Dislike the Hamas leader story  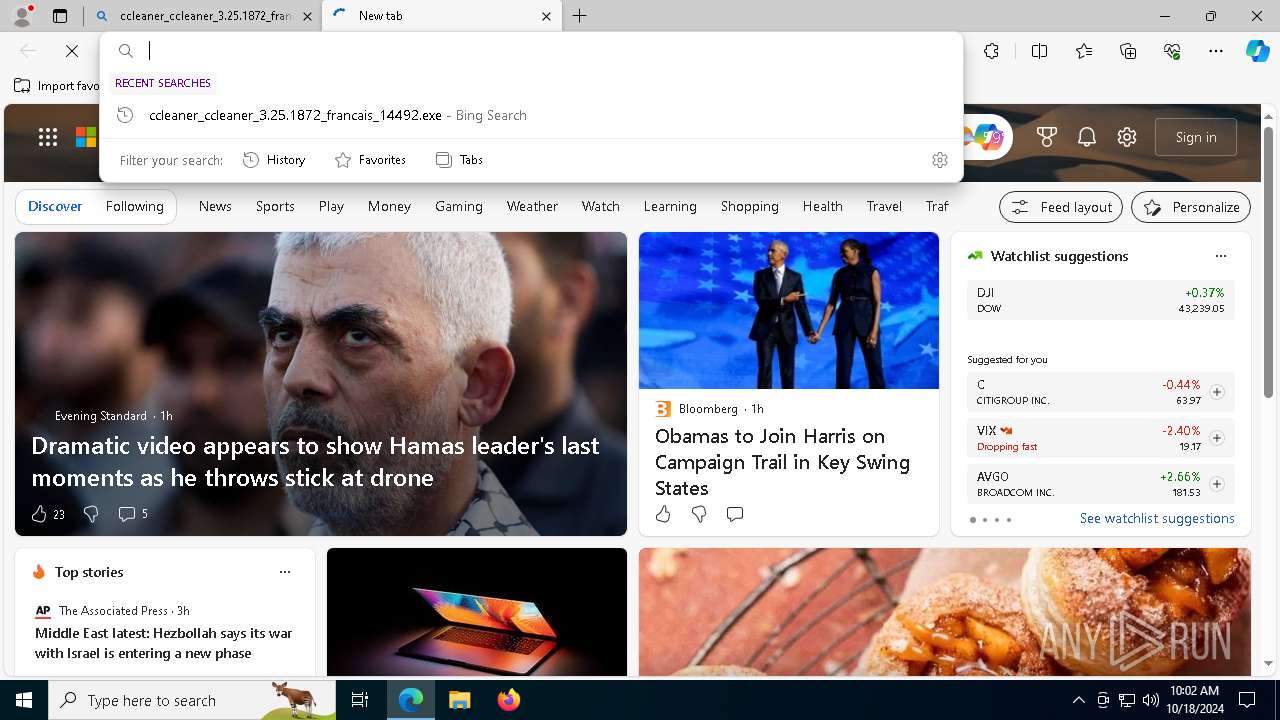point(91,514)
